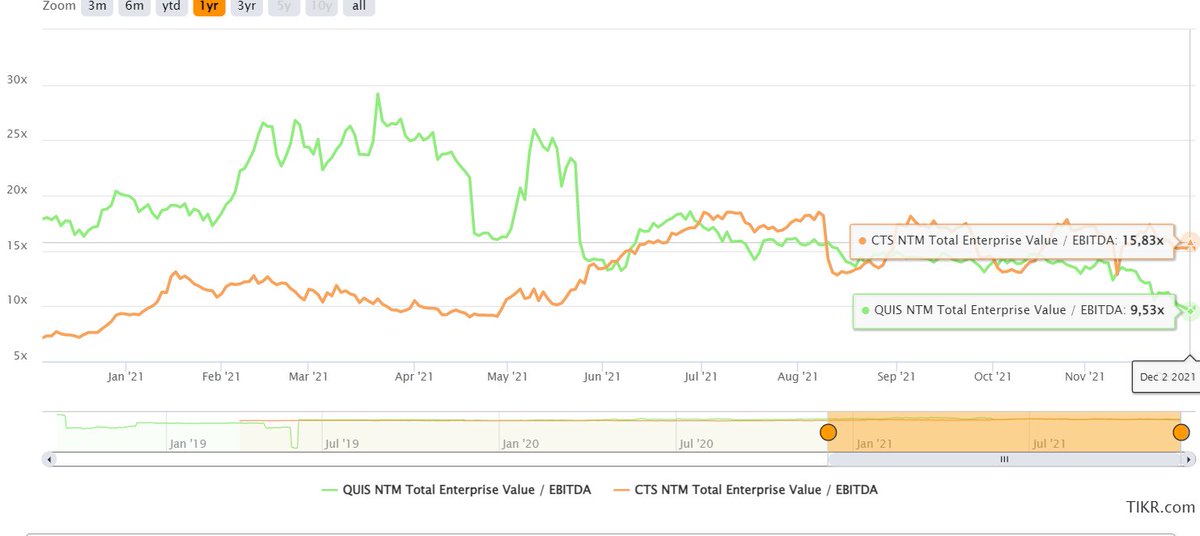Select the active 1yr zoom range
1200x536 pixels.
(x=209, y=7)
